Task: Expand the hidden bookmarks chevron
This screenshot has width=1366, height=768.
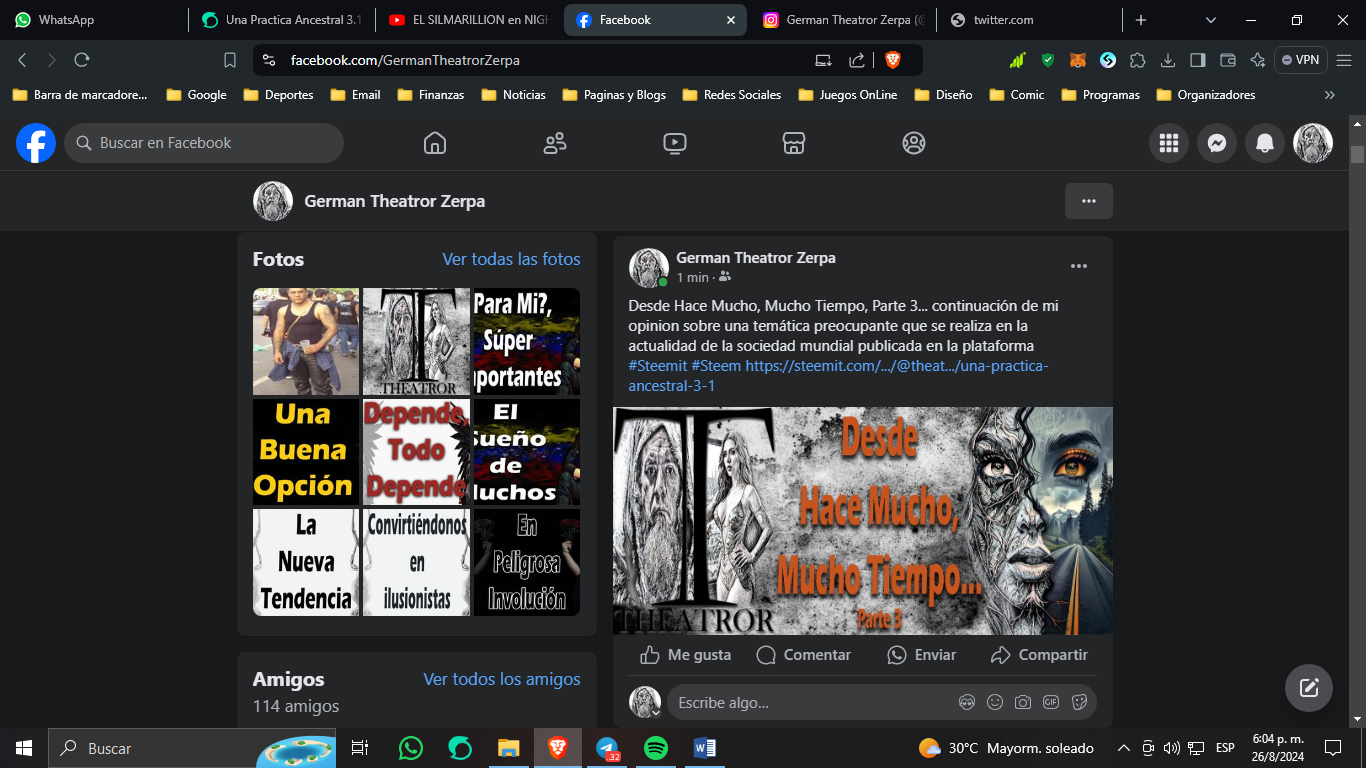Action: coord(1329,95)
